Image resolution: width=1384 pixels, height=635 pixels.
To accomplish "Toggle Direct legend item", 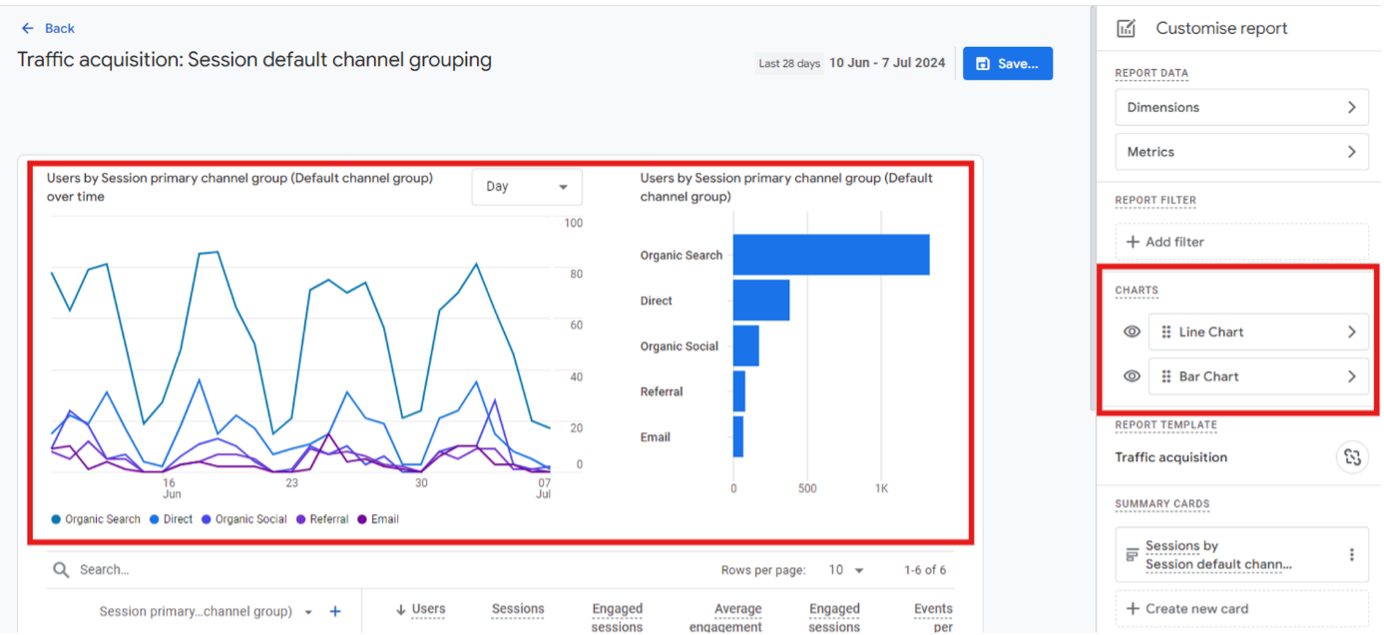I will [171, 519].
